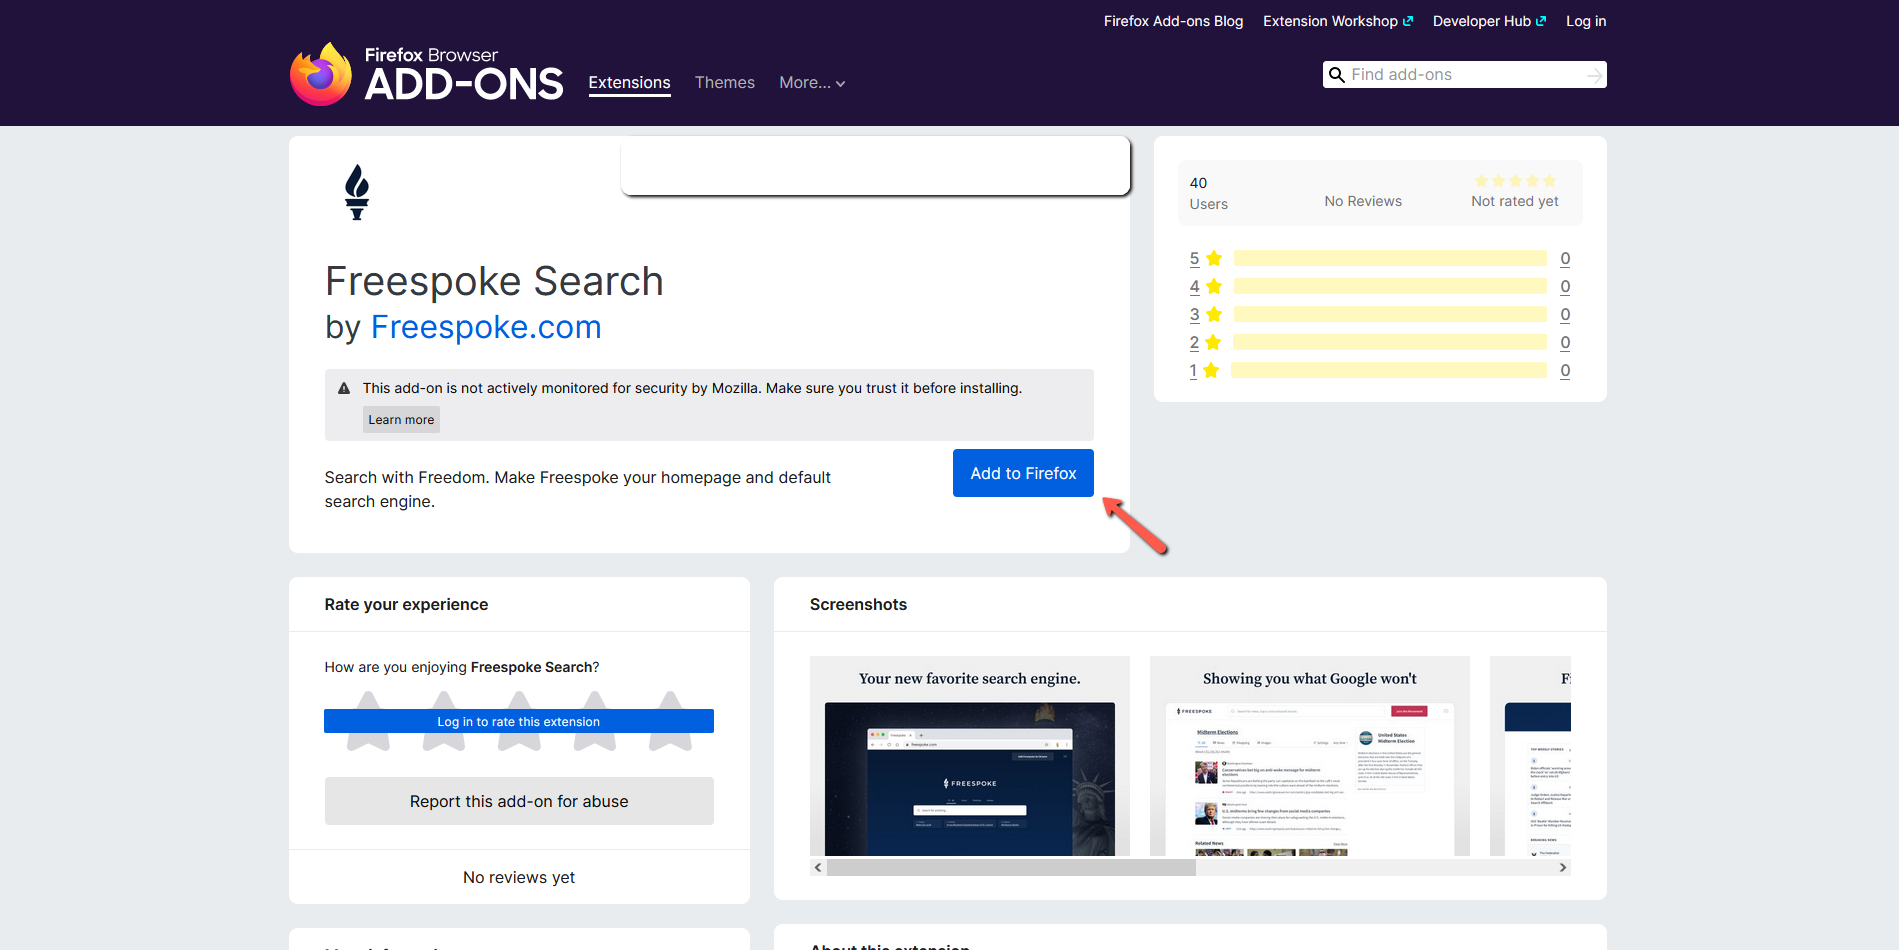This screenshot has width=1899, height=950.
Task: Click Report this add-on for abuse
Action: pyautogui.click(x=519, y=801)
